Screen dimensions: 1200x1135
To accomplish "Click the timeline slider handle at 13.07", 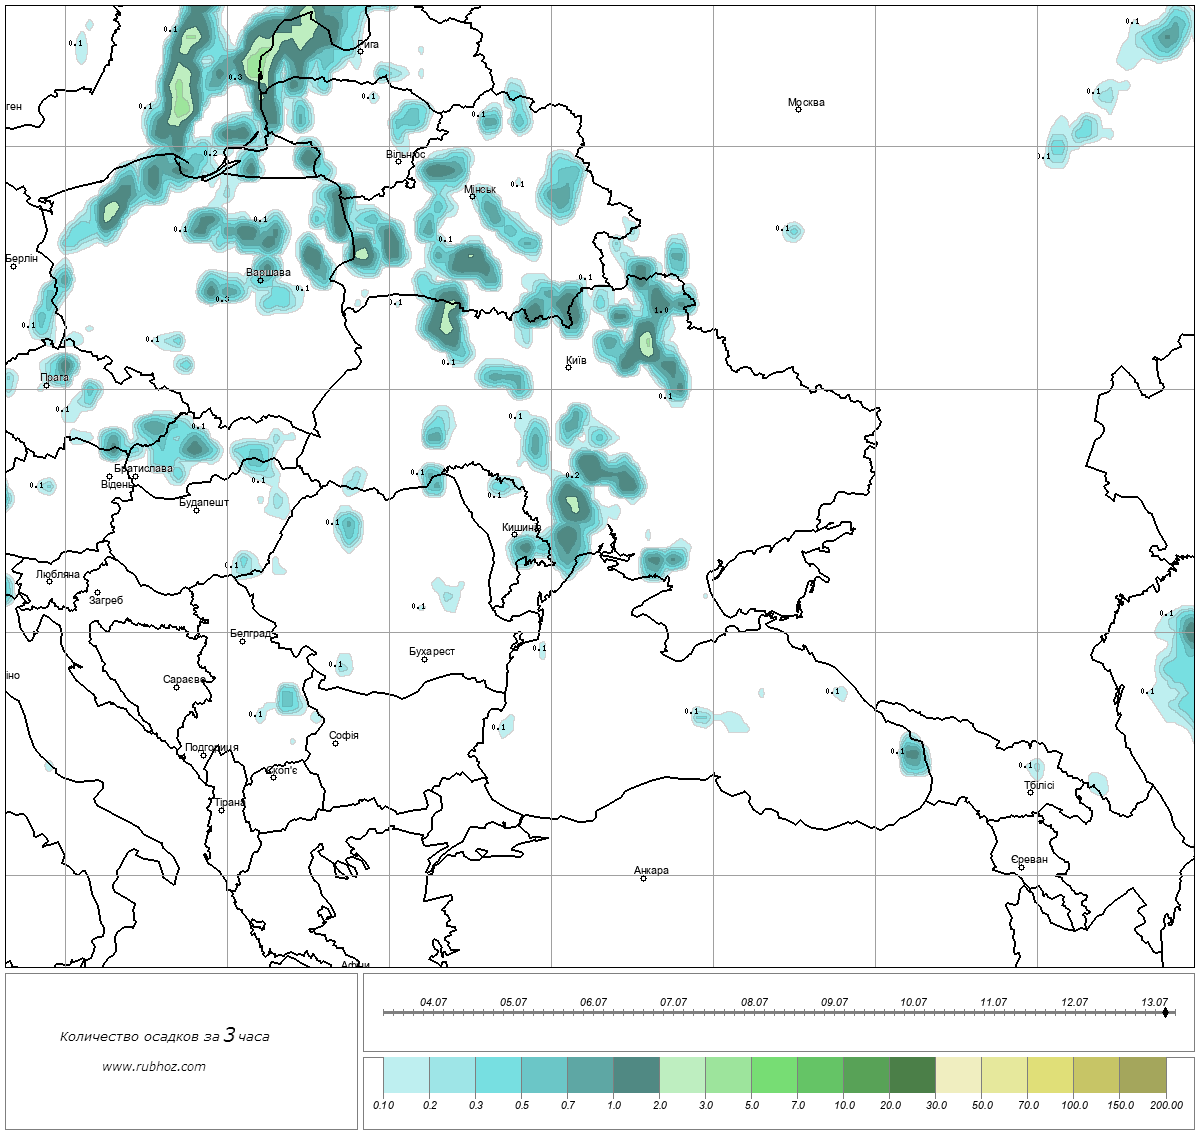I will pyautogui.click(x=1165, y=1013).
